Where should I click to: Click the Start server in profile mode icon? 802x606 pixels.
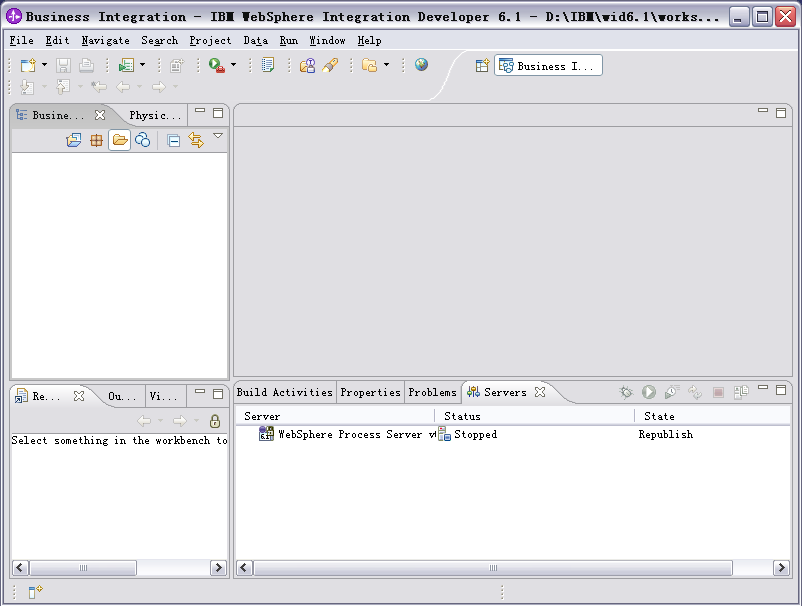(x=672, y=392)
